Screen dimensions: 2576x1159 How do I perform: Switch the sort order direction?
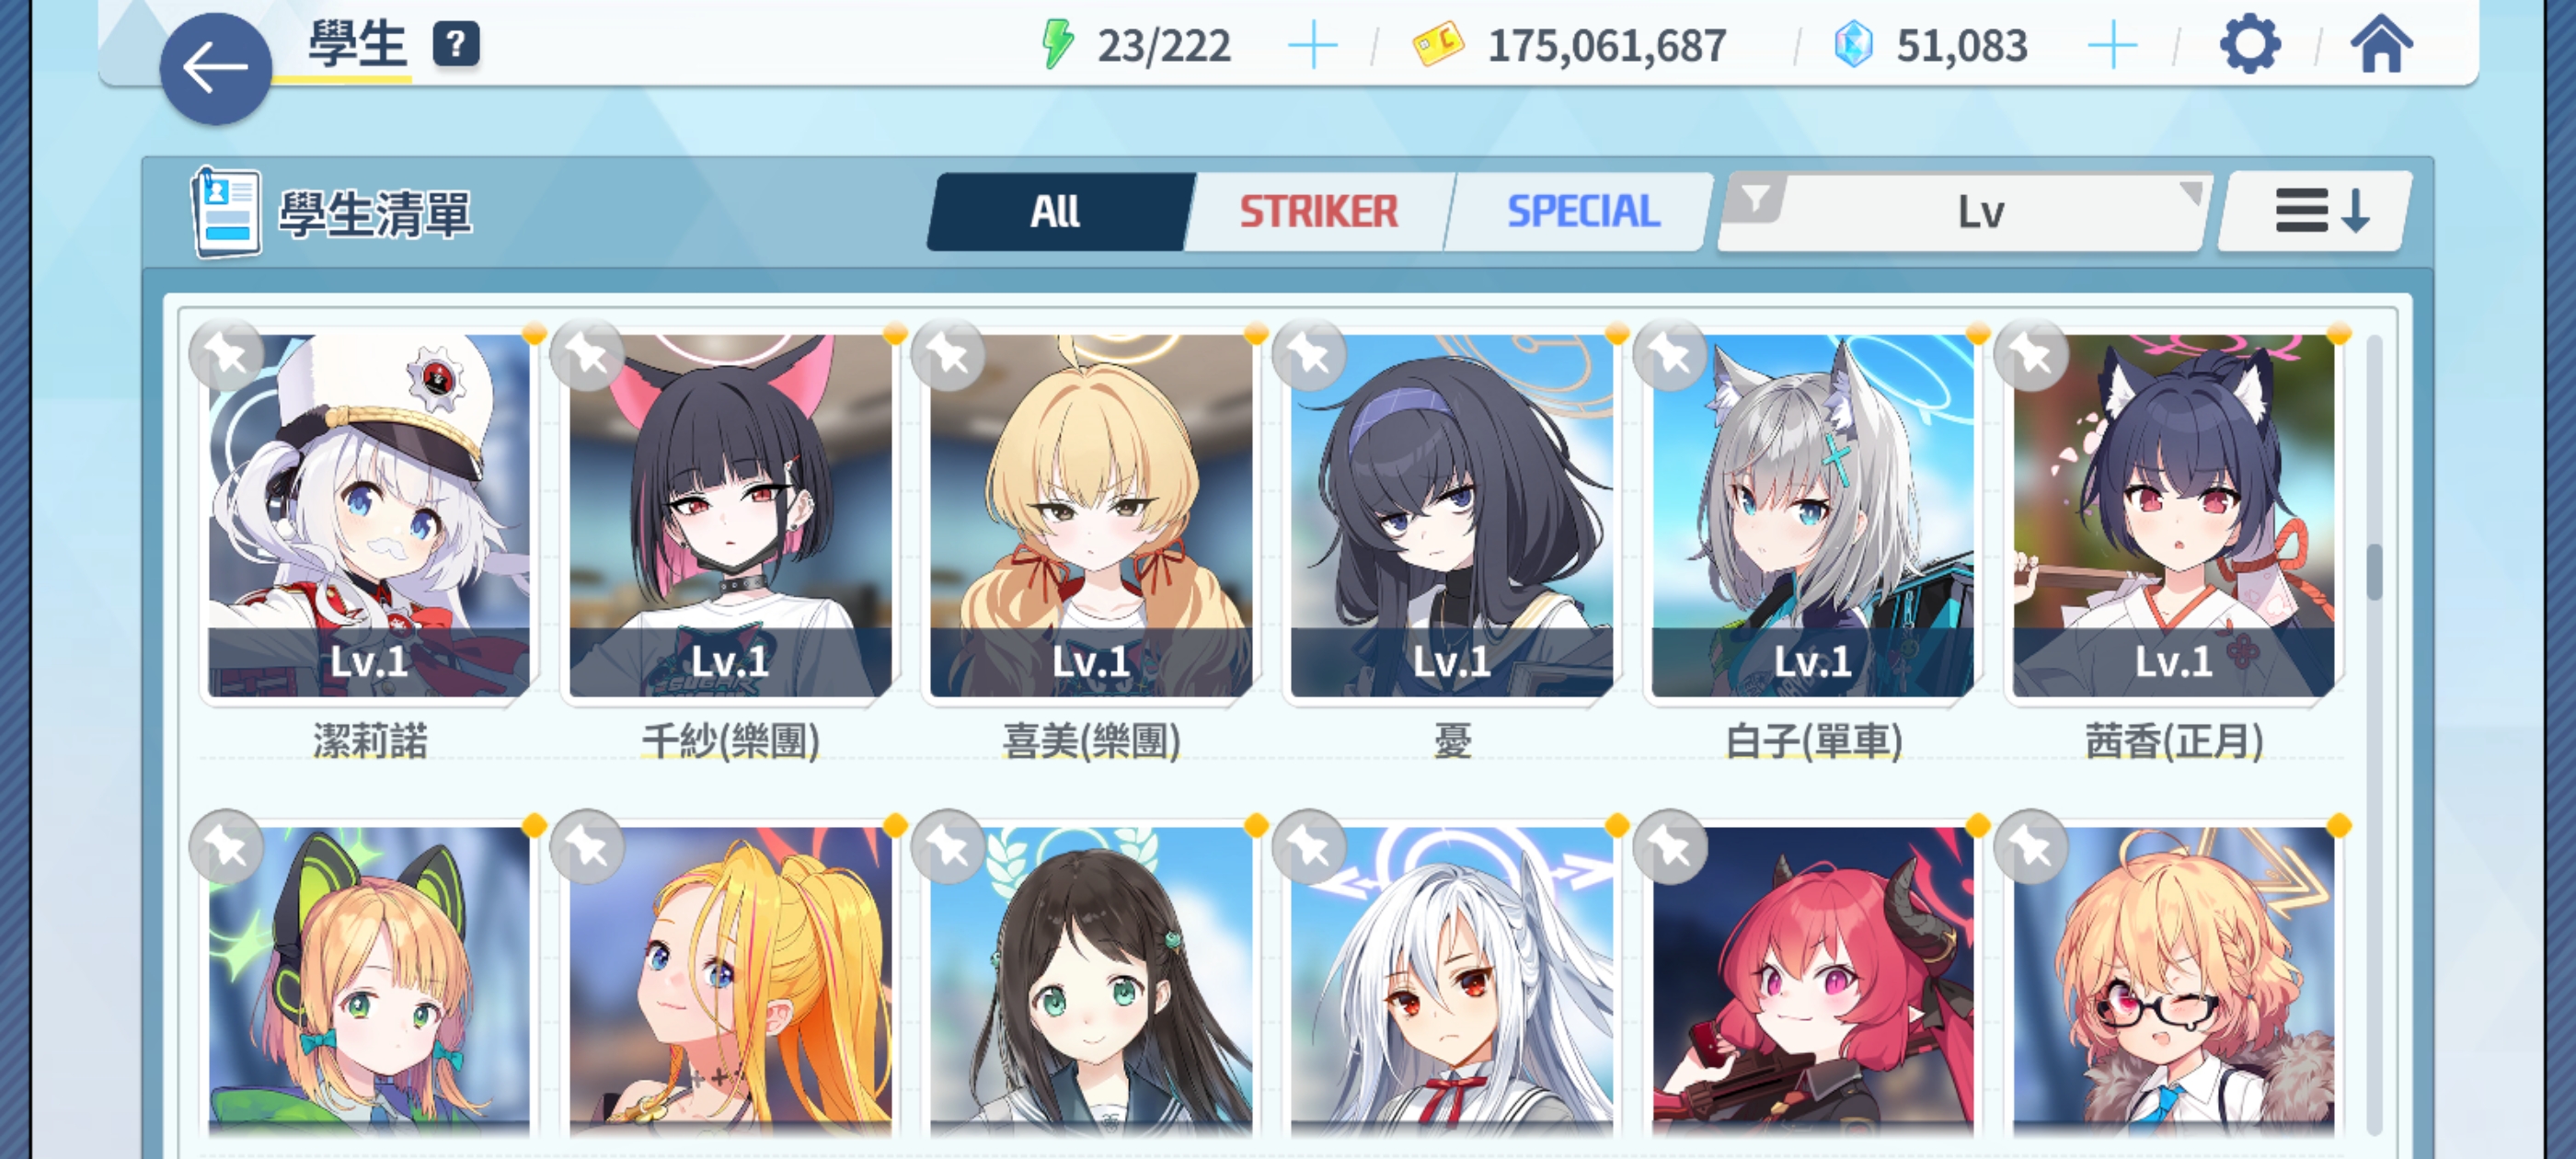[x=2315, y=212]
